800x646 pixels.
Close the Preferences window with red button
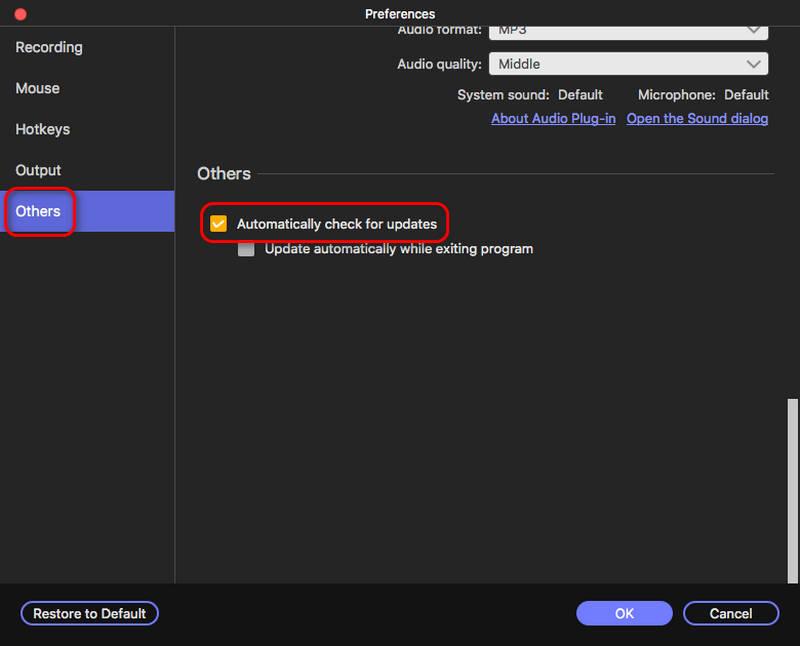click(x=20, y=14)
